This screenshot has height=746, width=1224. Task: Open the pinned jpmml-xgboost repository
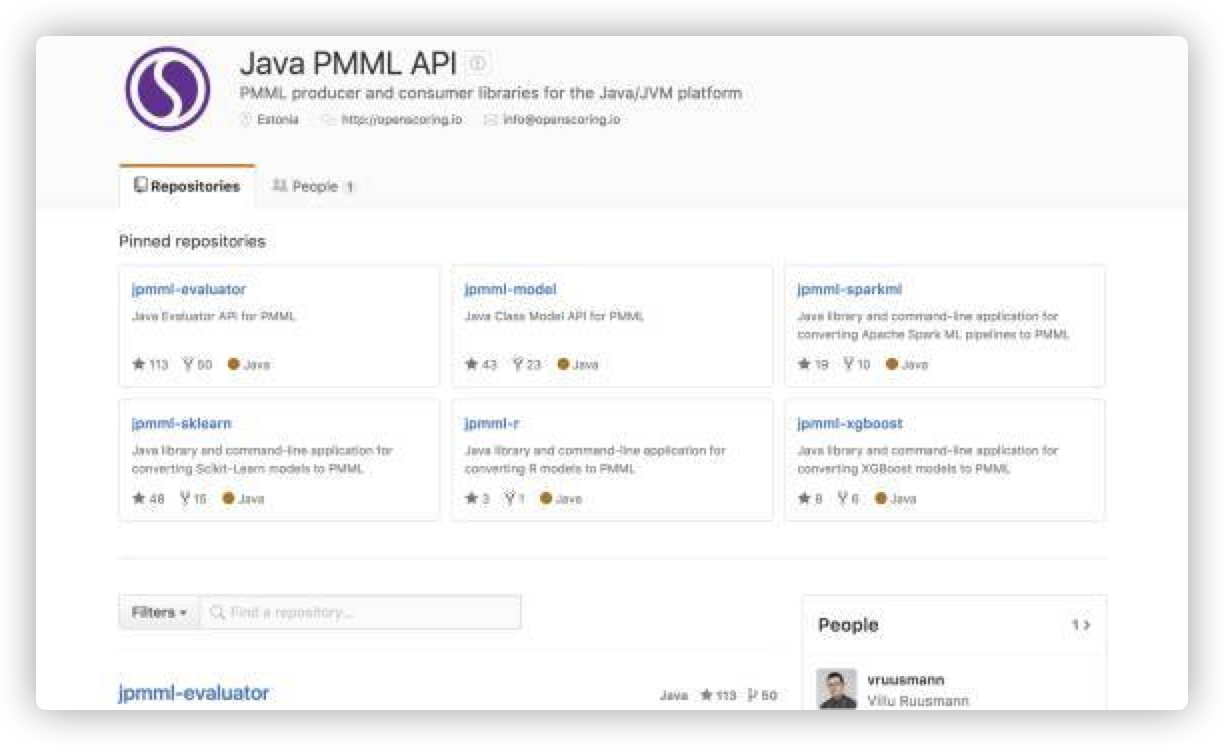pos(849,423)
